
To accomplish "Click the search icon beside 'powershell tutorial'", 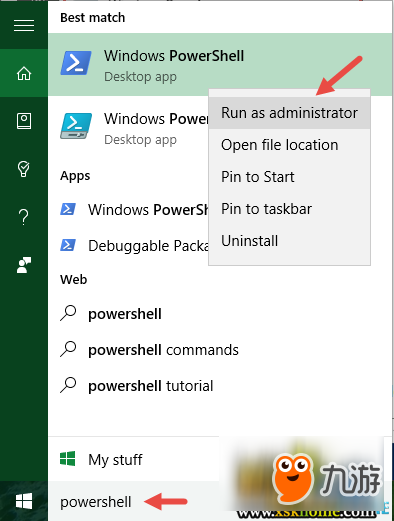I will pyautogui.click(x=68, y=385).
